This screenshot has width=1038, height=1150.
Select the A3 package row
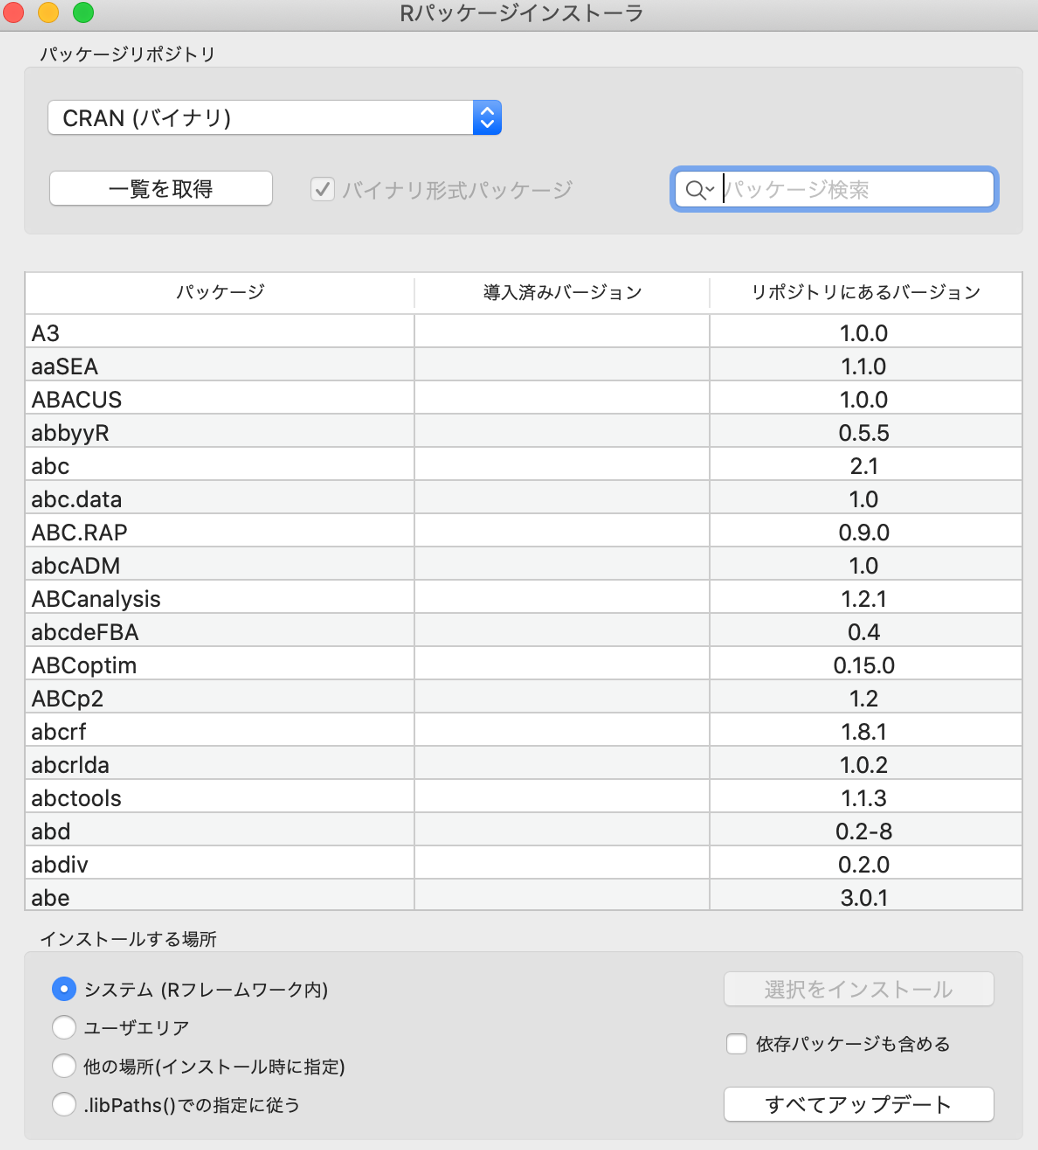[524, 333]
